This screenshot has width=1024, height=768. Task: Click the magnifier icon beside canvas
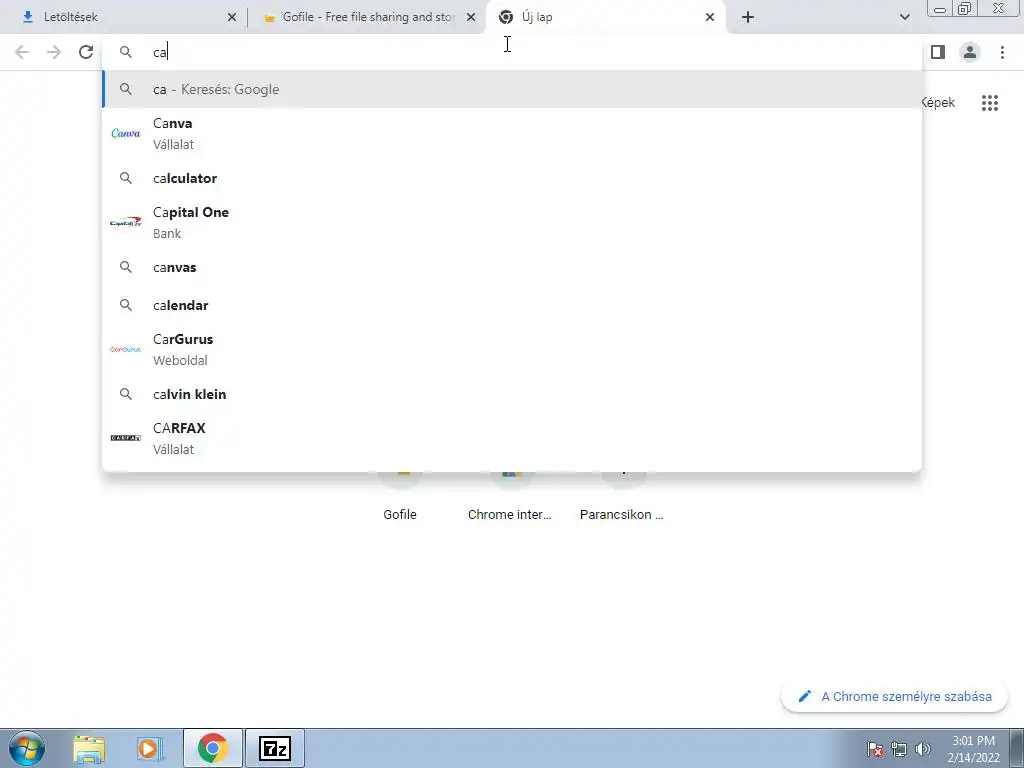(125, 267)
